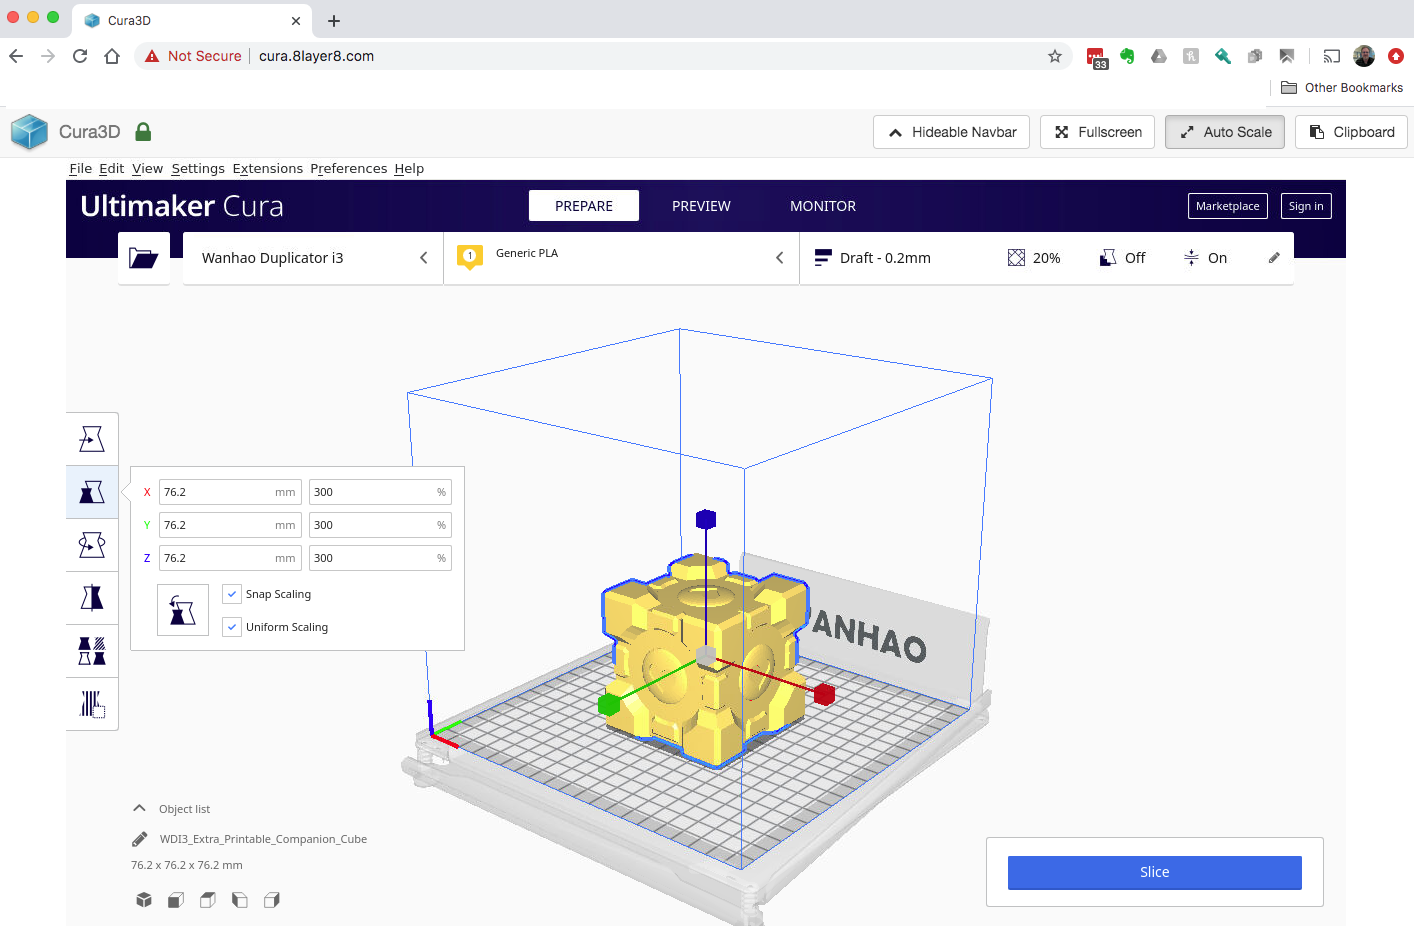1414x952 pixels.
Task: Switch to the front view cube icon
Action: pos(176,900)
